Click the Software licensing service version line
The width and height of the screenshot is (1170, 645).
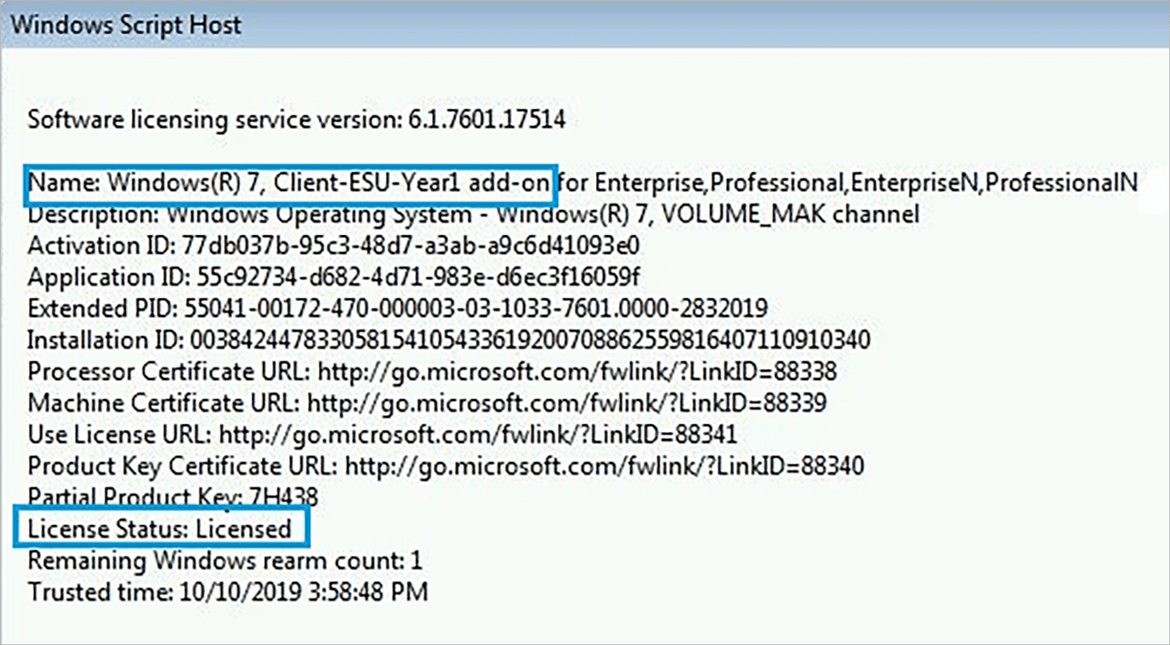coord(296,119)
